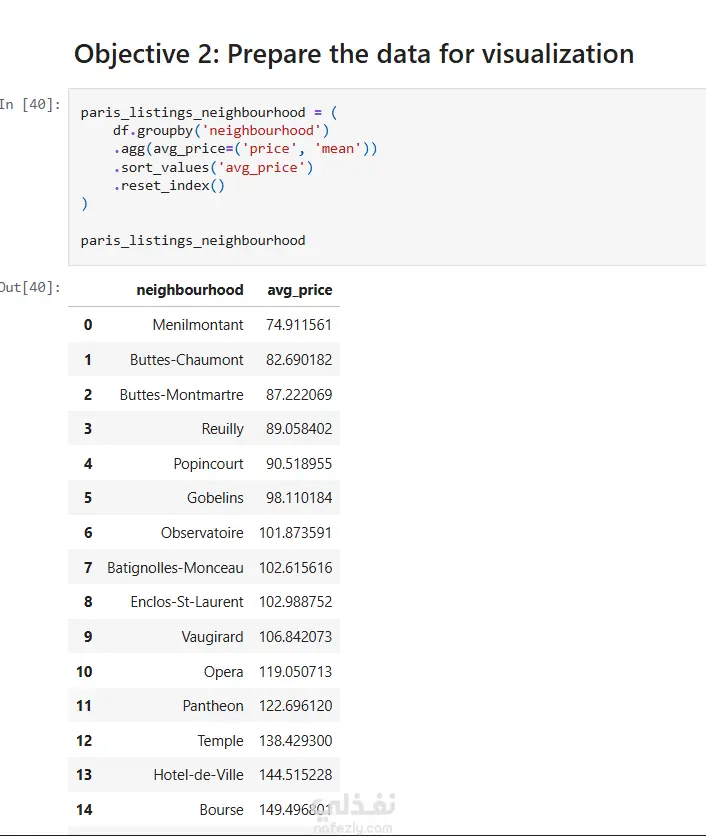Click the Hotel-de-Ville cell
706x836 pixels.
tap(198, 775)
